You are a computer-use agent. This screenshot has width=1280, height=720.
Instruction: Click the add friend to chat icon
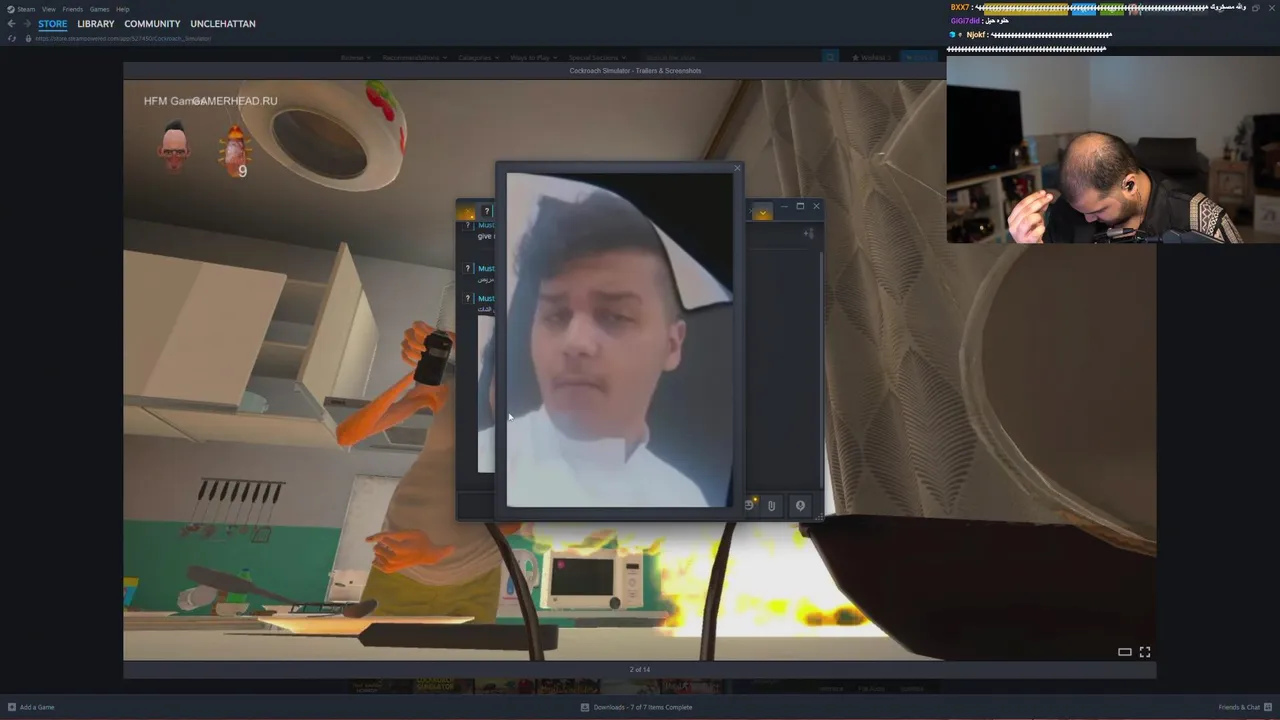pos(808,233)
